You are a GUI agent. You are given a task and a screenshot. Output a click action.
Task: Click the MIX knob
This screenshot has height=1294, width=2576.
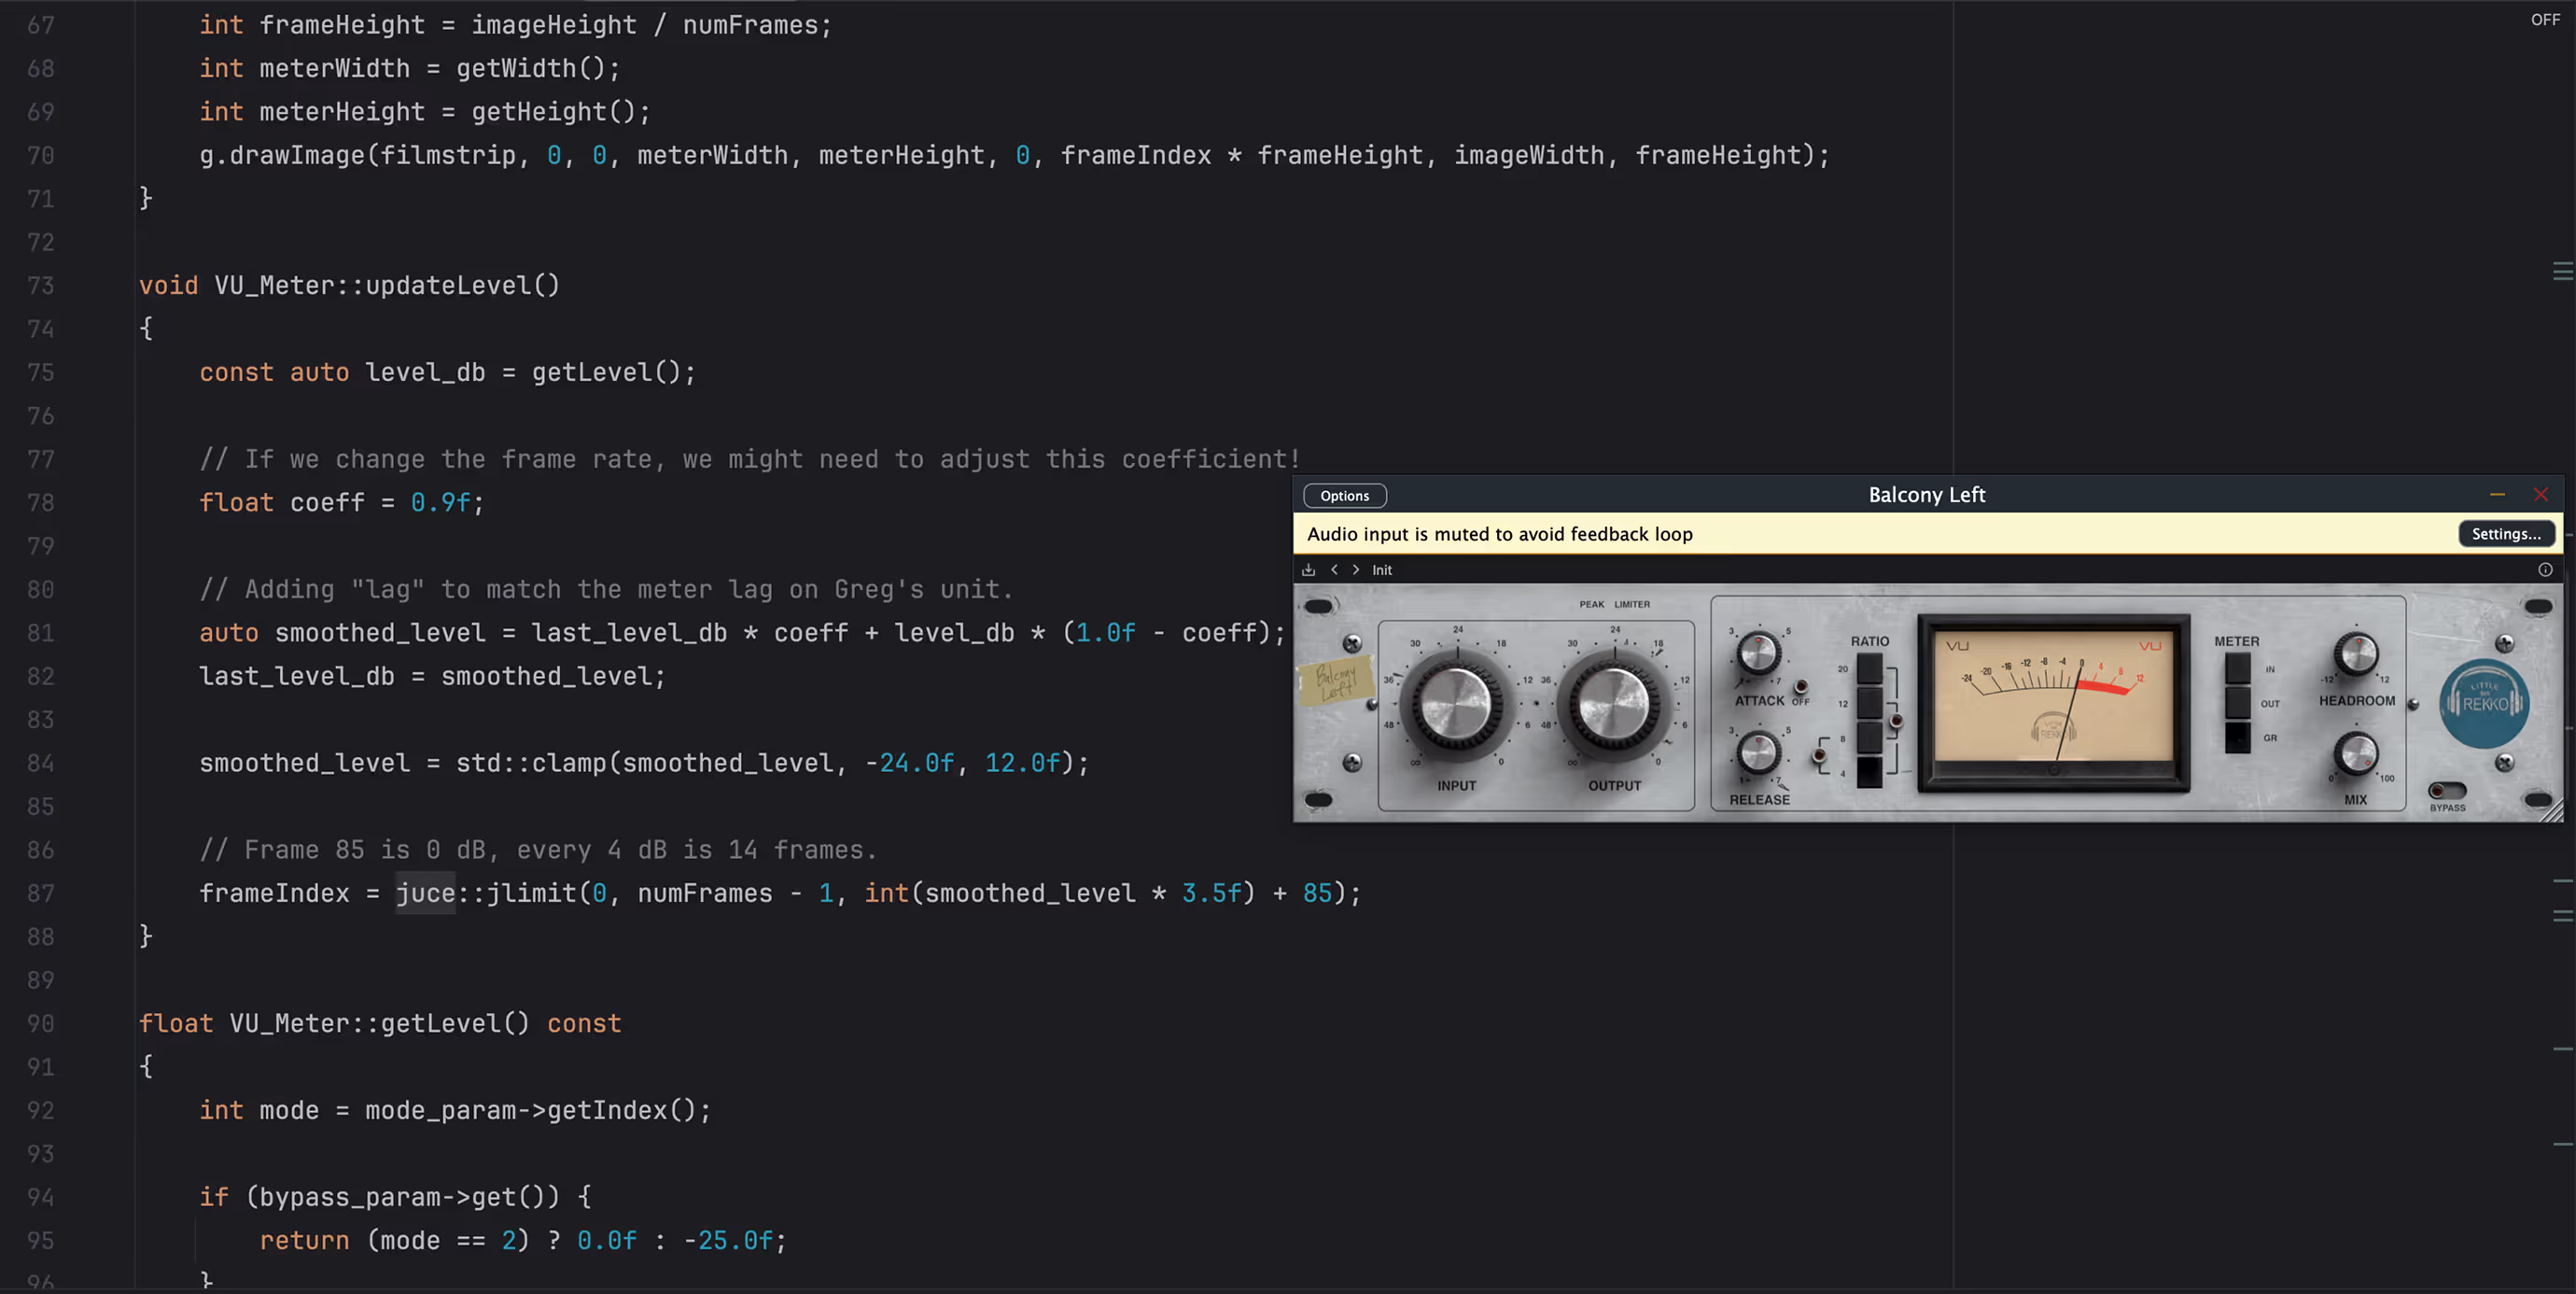tap(2357, 753)
